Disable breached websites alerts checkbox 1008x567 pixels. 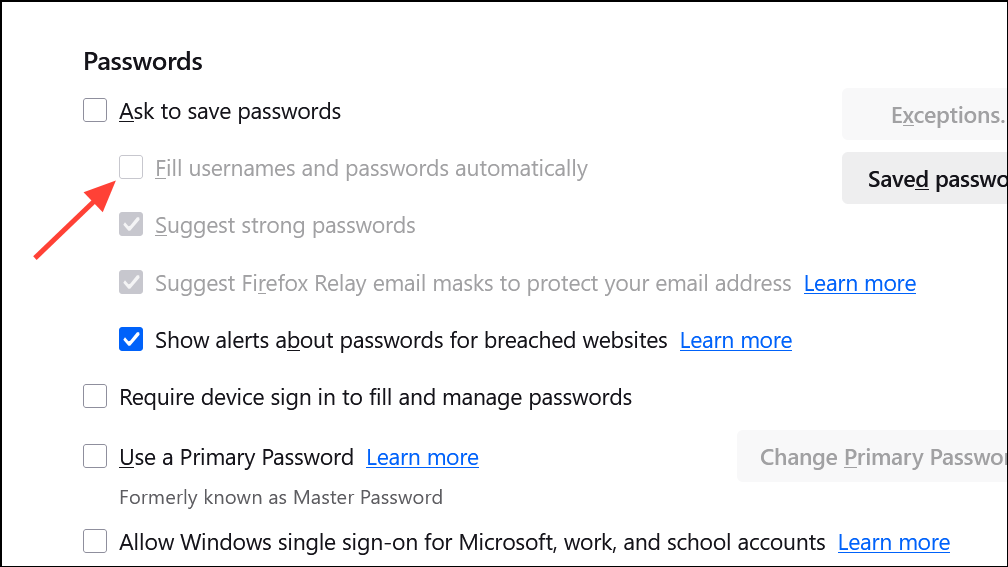131,340
